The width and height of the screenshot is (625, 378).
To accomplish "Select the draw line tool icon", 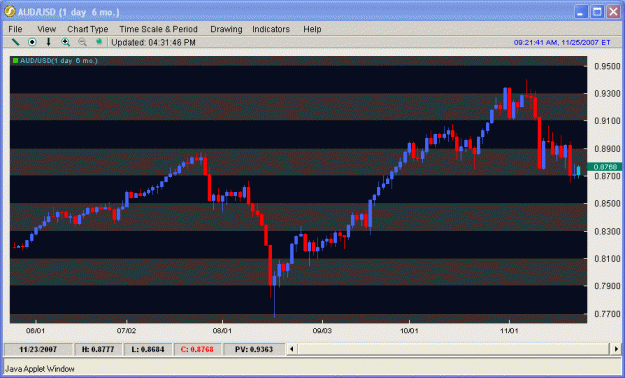I will [16, 42].
